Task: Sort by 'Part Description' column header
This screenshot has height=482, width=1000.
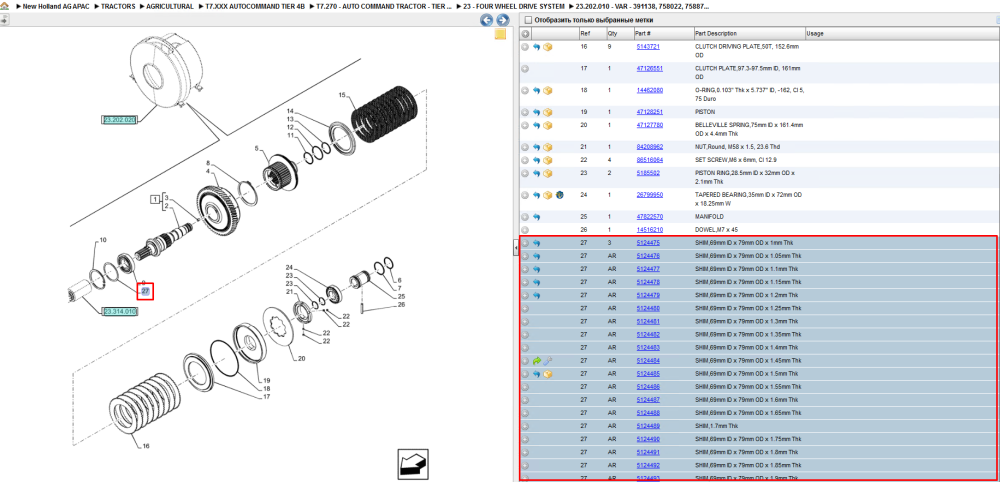Action: (716, 33)
